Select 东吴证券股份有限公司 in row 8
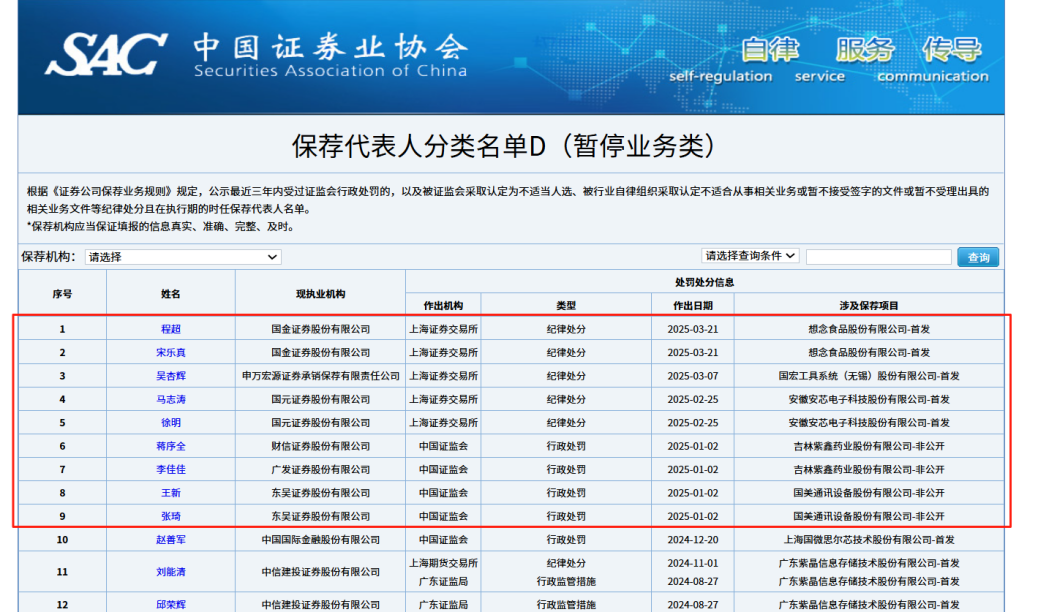 320,493
